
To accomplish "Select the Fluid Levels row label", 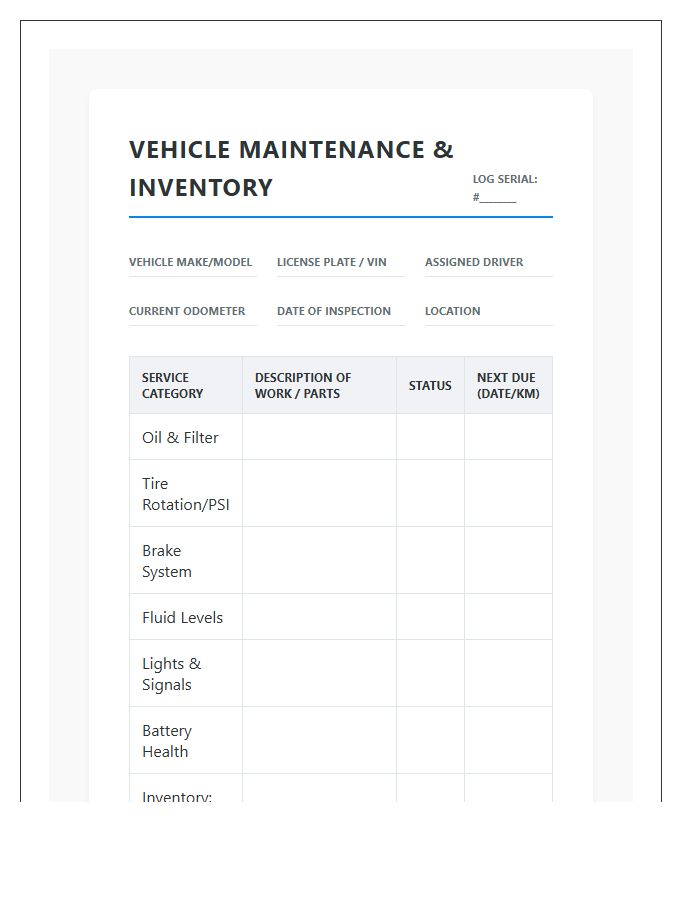I will (x=182, y=618).
